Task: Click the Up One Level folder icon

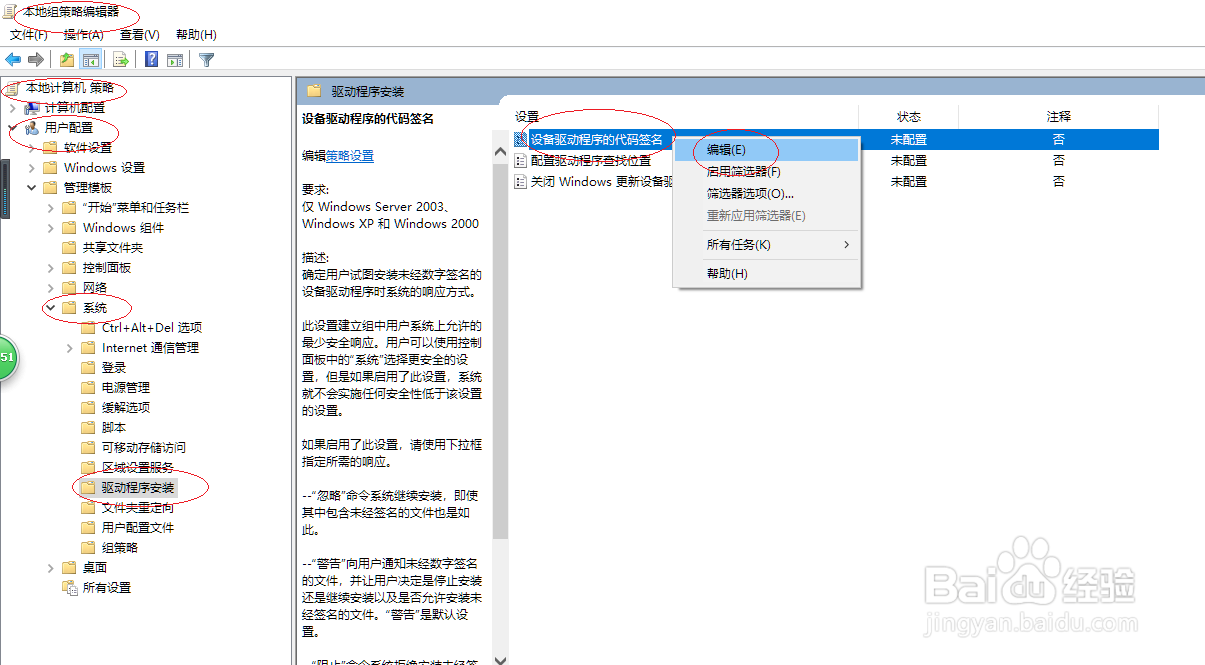Action: [x=66, y=59]
